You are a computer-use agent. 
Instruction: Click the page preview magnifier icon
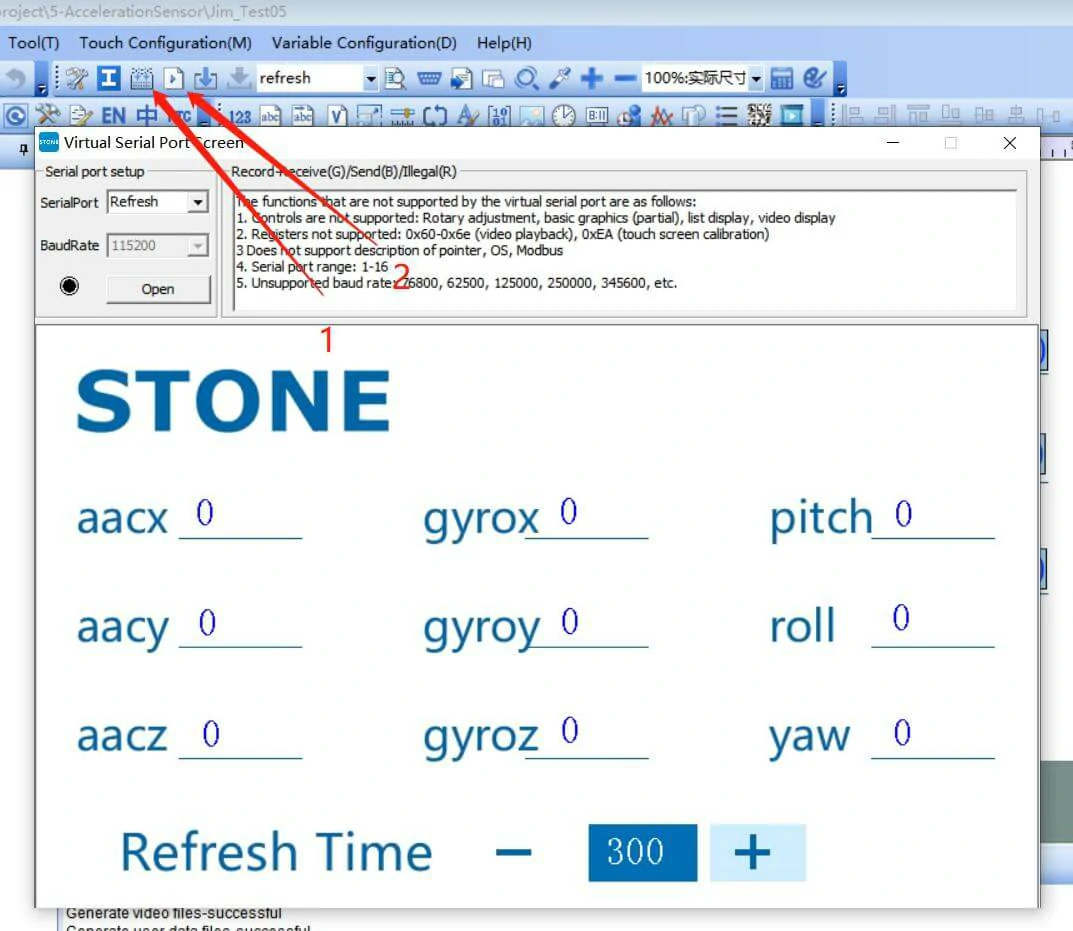(395, 79)
